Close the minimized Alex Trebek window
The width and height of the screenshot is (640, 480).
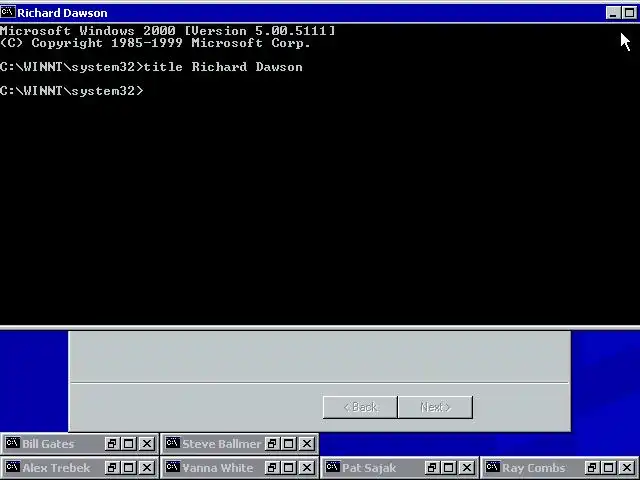click(147, 467)
